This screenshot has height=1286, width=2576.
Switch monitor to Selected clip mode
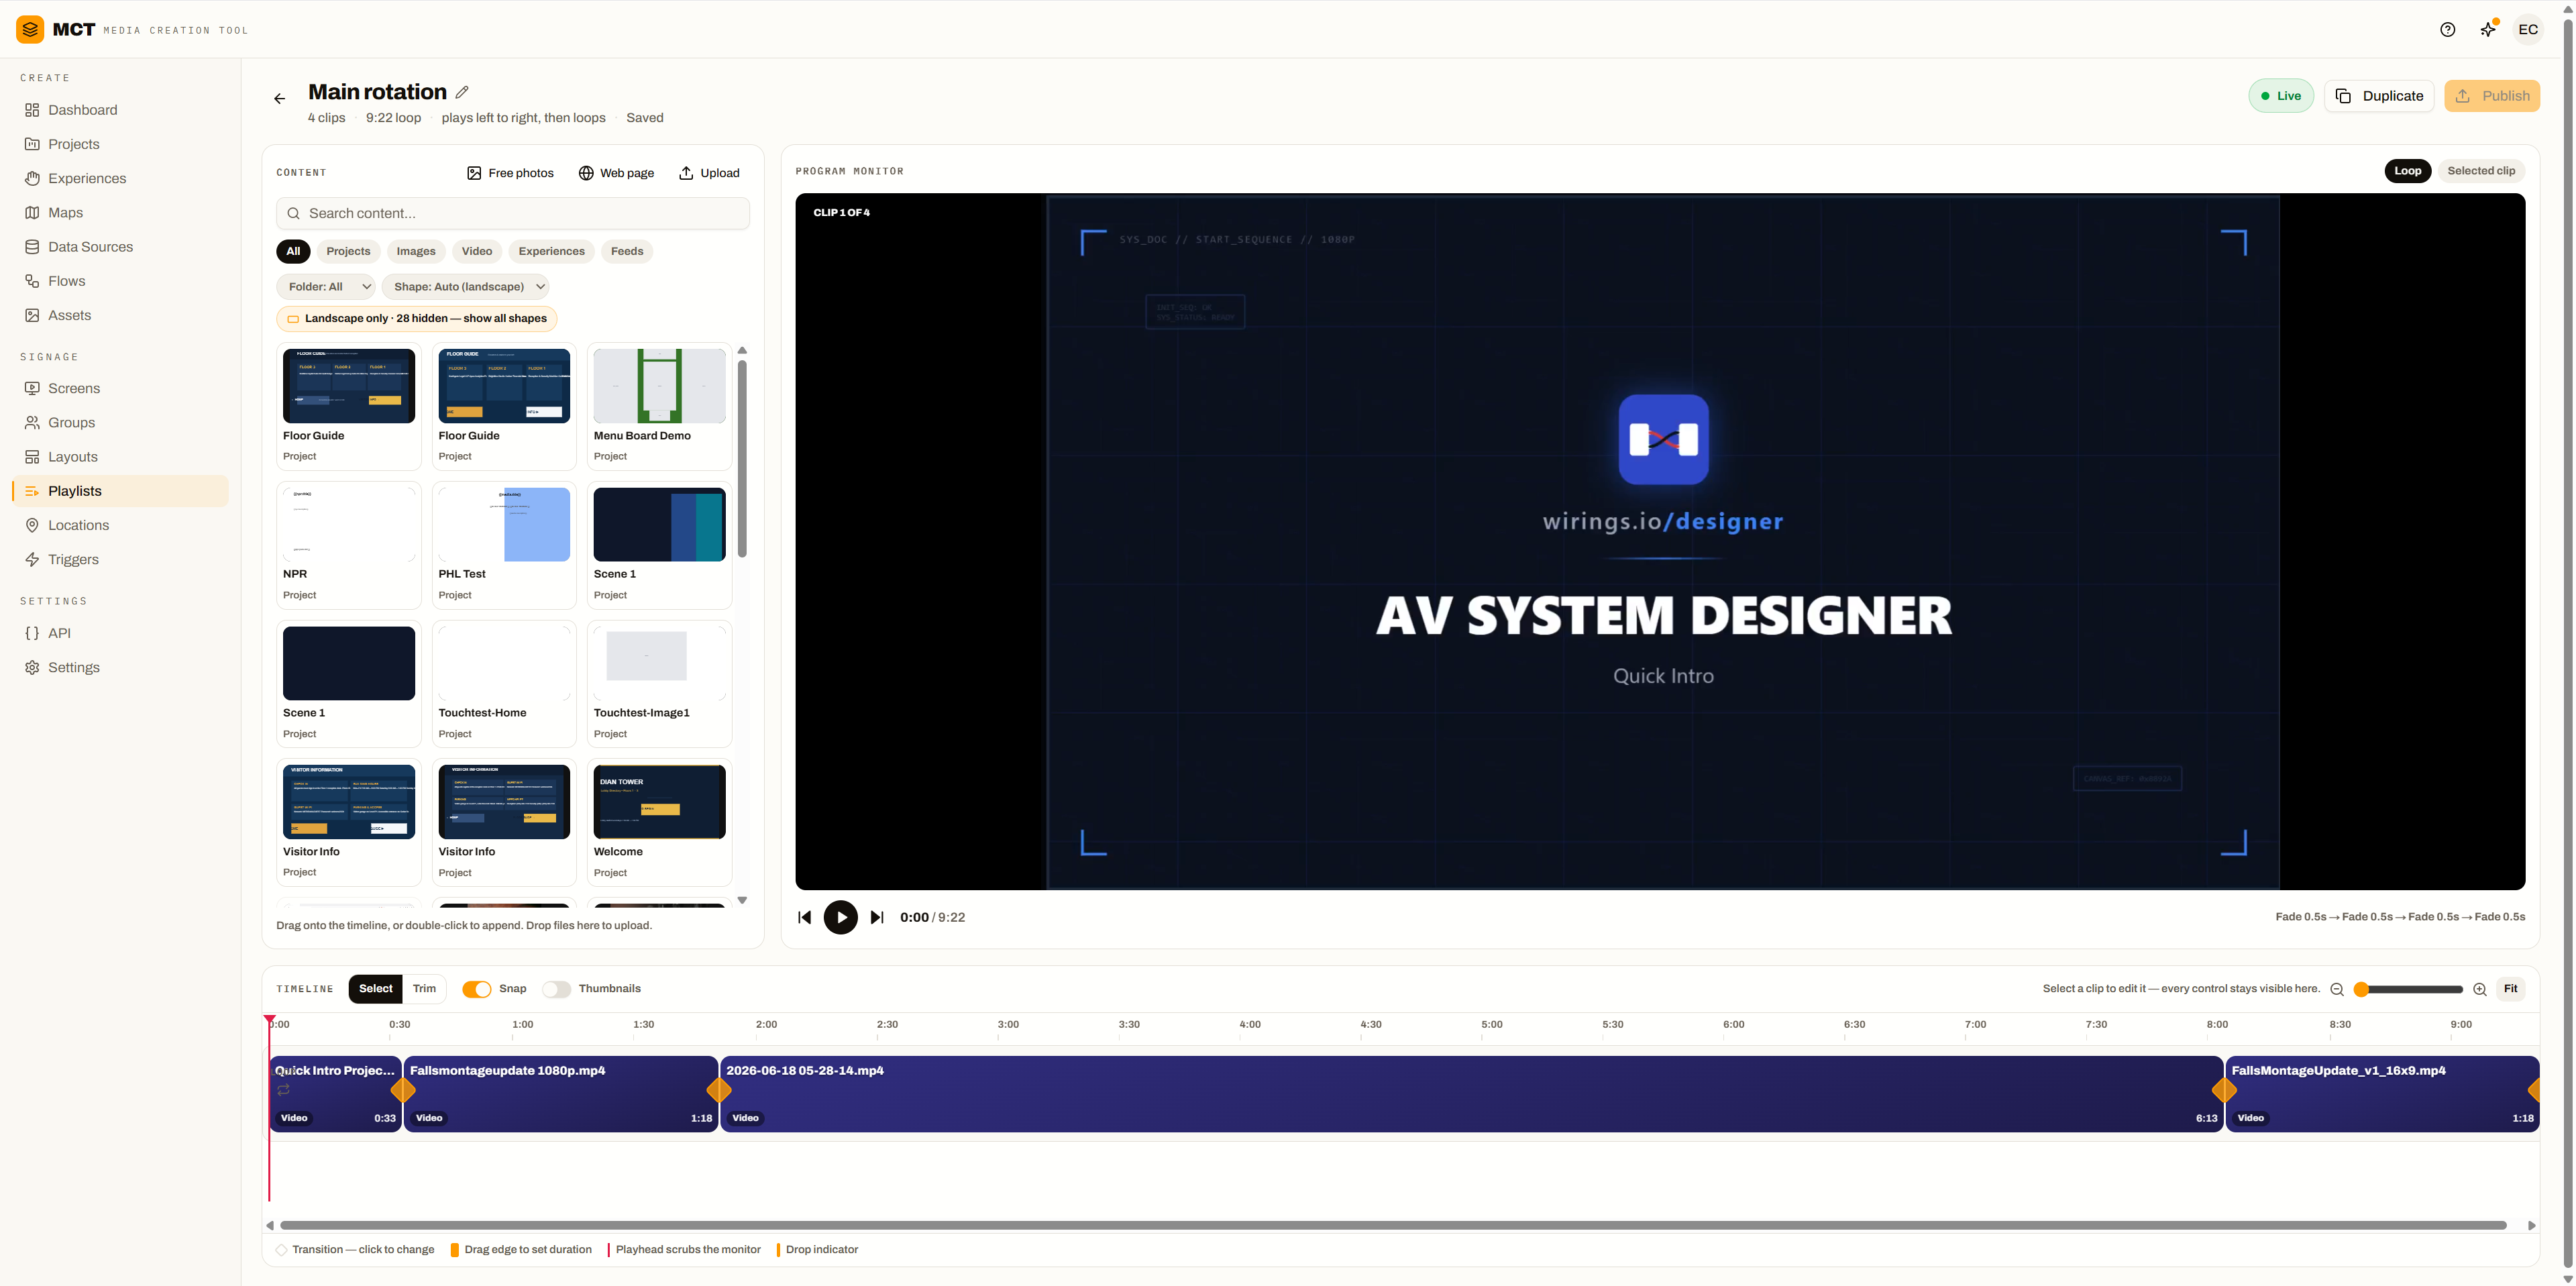(x=2480, y=171)
